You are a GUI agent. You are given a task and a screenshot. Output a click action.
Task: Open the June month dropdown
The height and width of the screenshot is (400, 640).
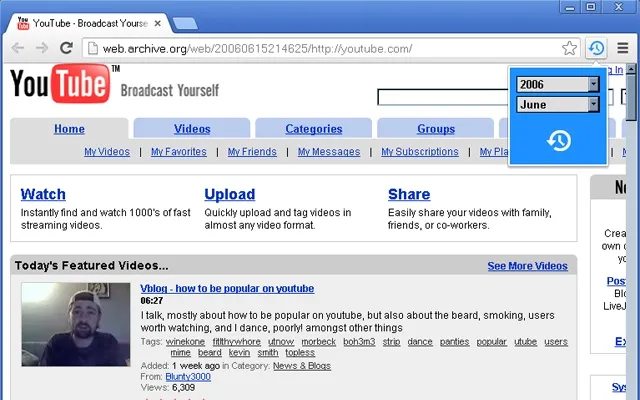point(558,104)
